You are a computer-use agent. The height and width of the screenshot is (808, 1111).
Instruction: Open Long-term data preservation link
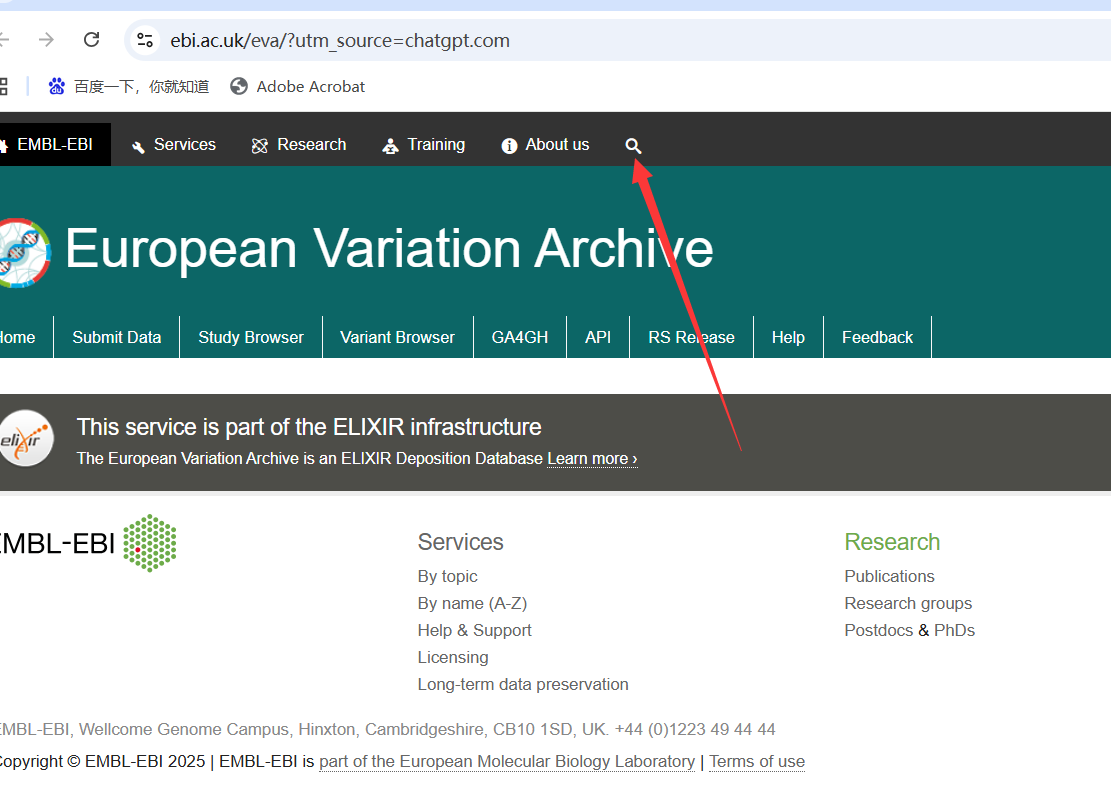(523, 684)
